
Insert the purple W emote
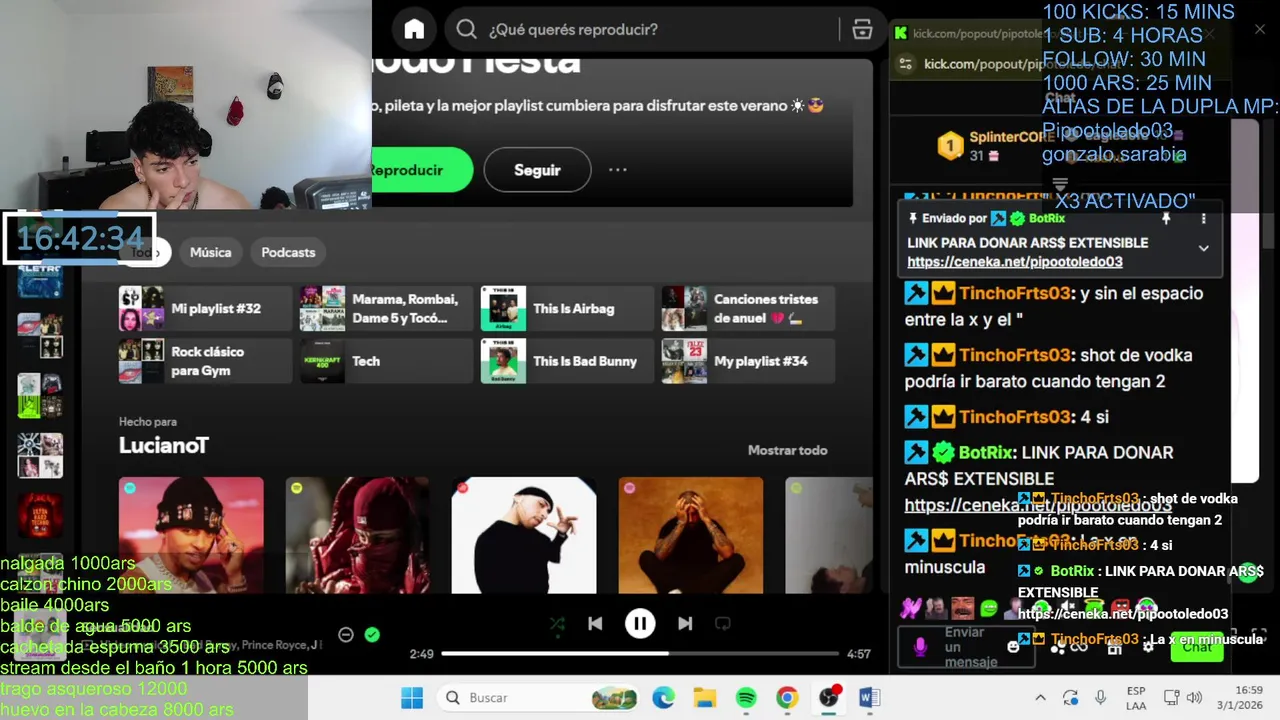(x=909, y=607)
